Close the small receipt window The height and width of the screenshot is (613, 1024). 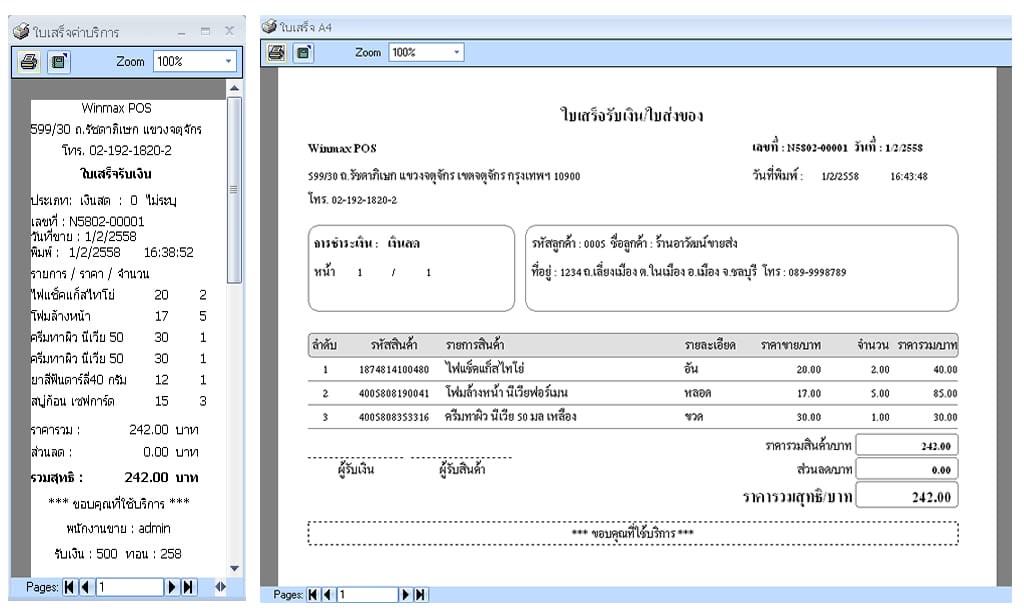coord(229,31)
